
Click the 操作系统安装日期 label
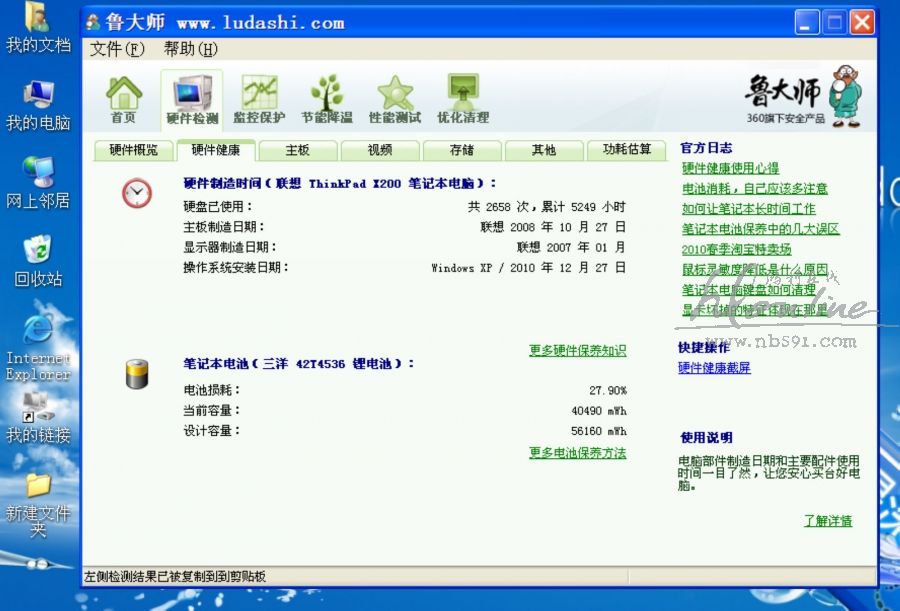click(x=236, y=268)
